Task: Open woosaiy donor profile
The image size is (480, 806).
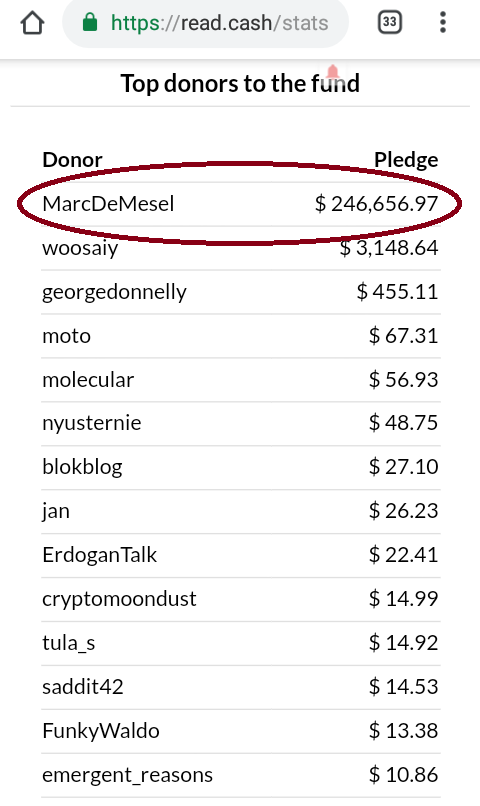Action: tap(80, 248)
